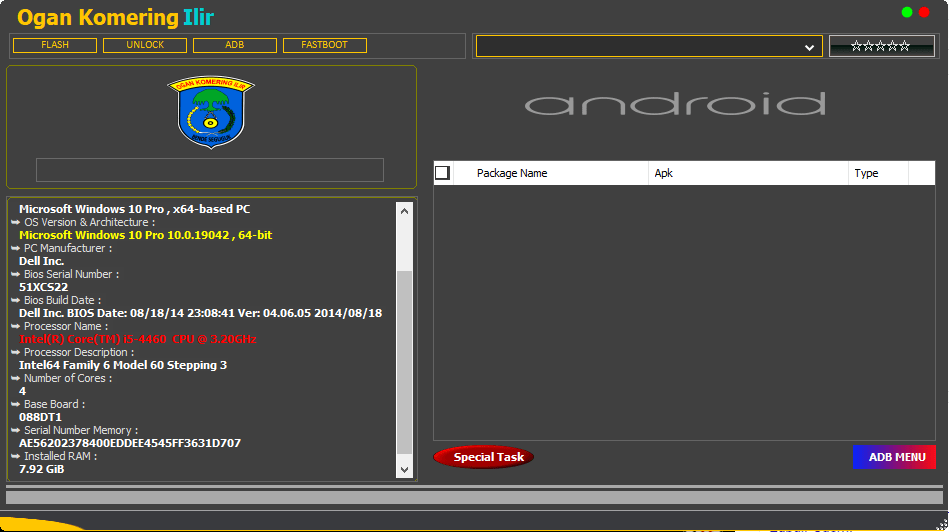This screenshot has height=532, width=949.
Task: Click the red circle close button
Action: pyautogui.click(x=924, y=13)
